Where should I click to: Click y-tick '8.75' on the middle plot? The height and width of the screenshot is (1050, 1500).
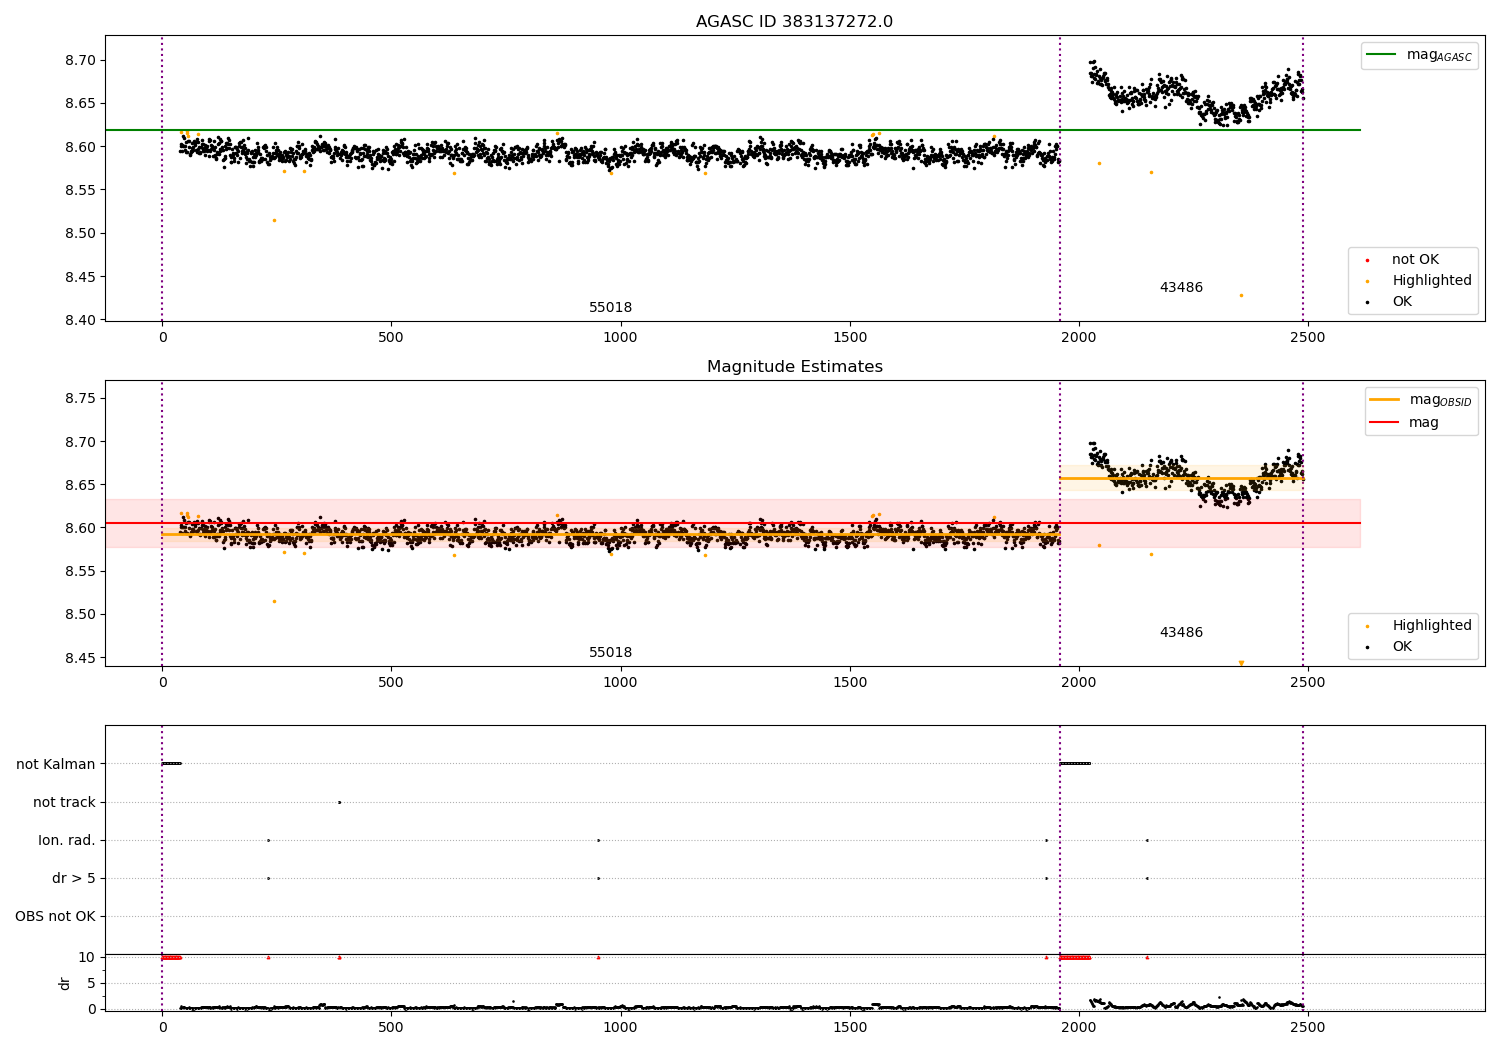click(82, 398)
